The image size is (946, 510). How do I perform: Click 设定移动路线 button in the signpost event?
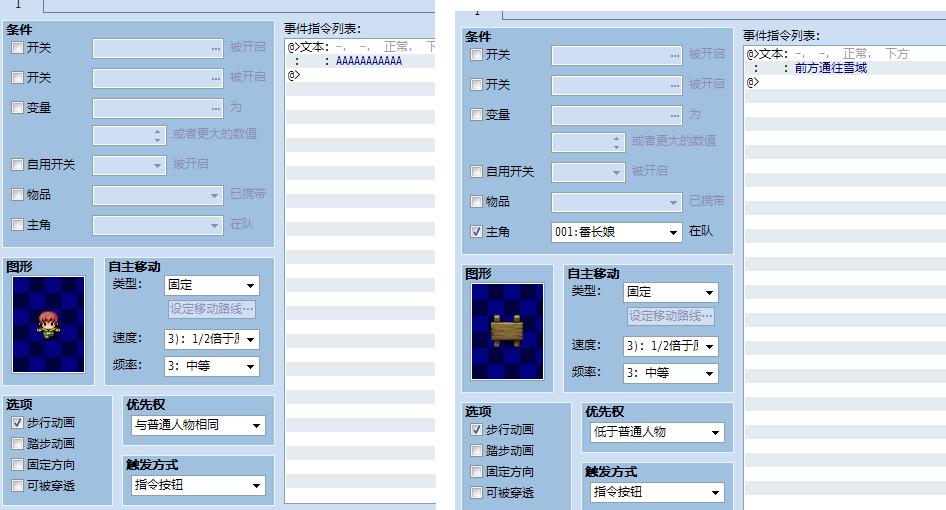671,316
